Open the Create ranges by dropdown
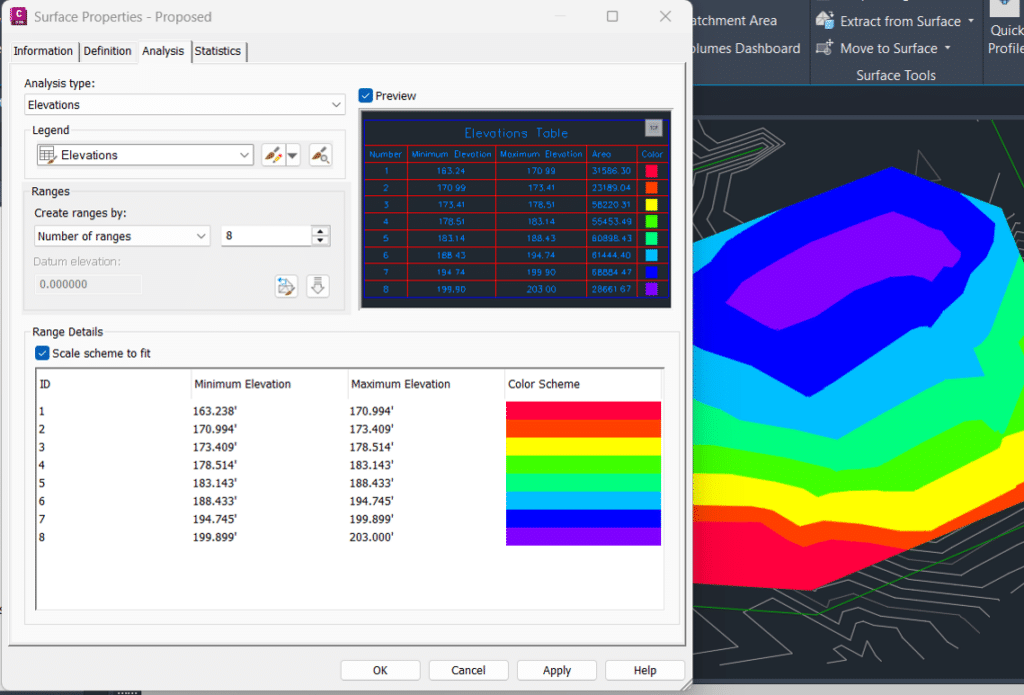 (122, 236)
